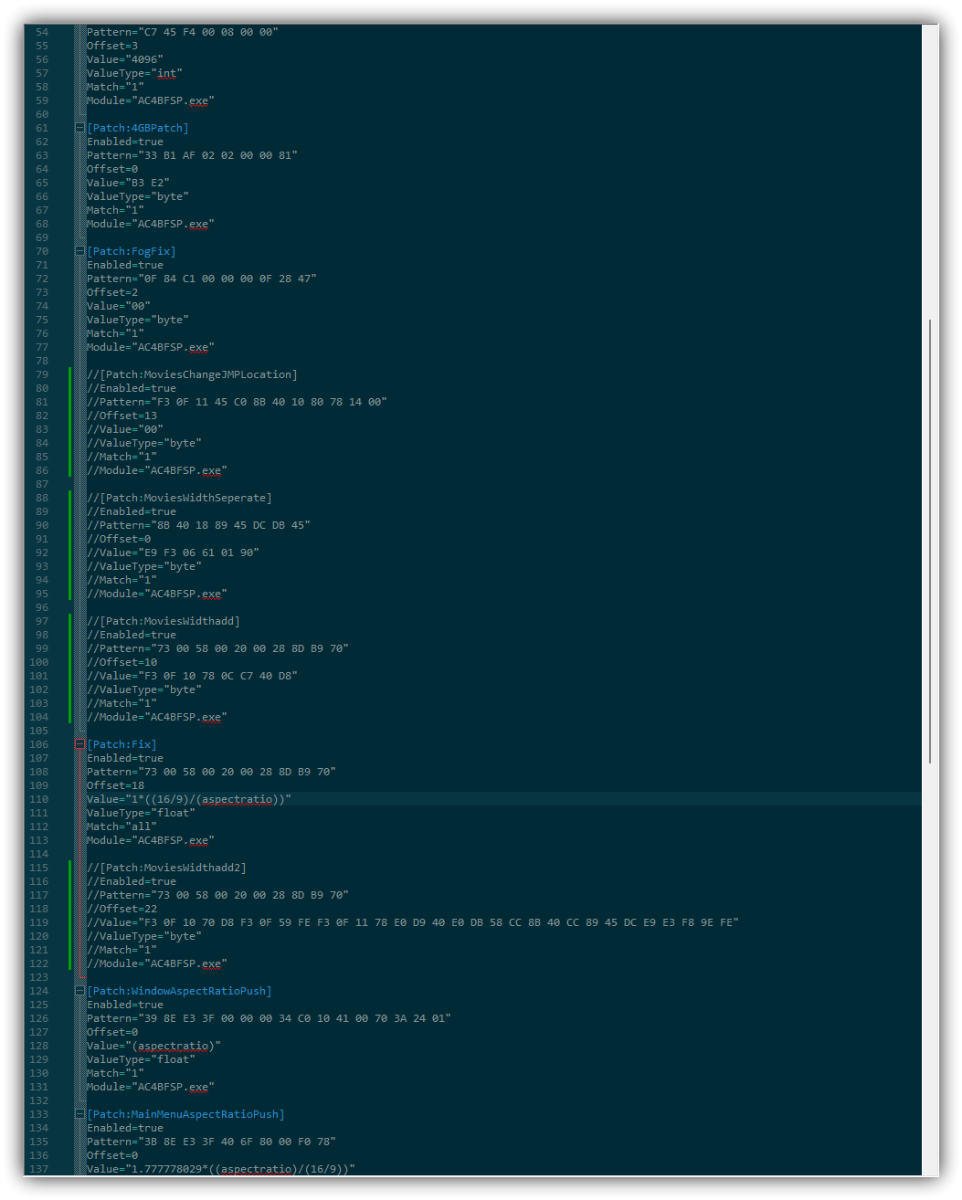Click Pattern="0F 84 C1 00 00 00 0F 28 47"

[x=202, y=278]
